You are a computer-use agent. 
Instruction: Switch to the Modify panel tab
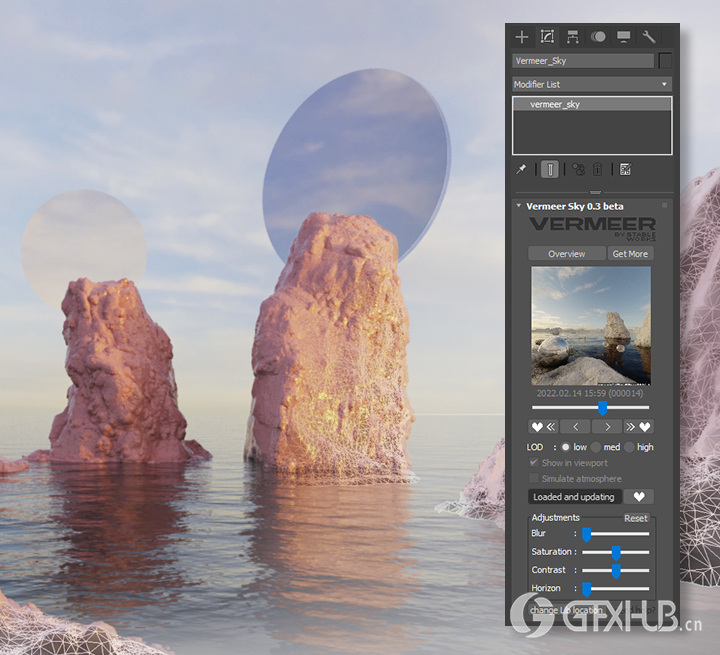[547, 37]
